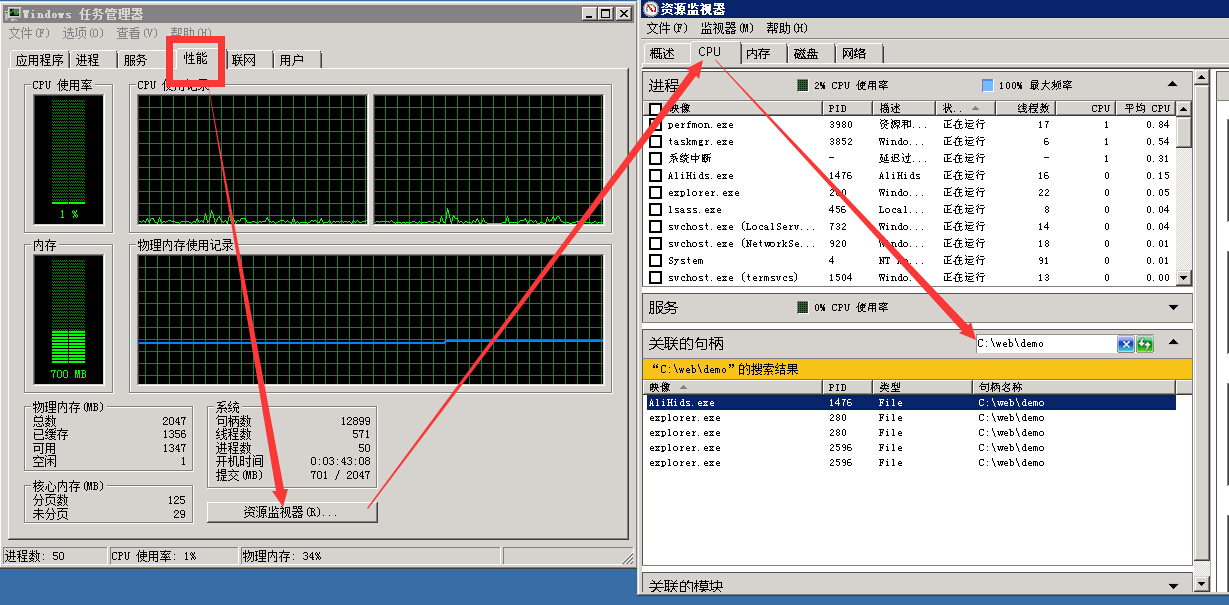1229x605 pixels.
Task: Toggle the select-all checkbox in 映像 header
Action: tap(655, 108)
